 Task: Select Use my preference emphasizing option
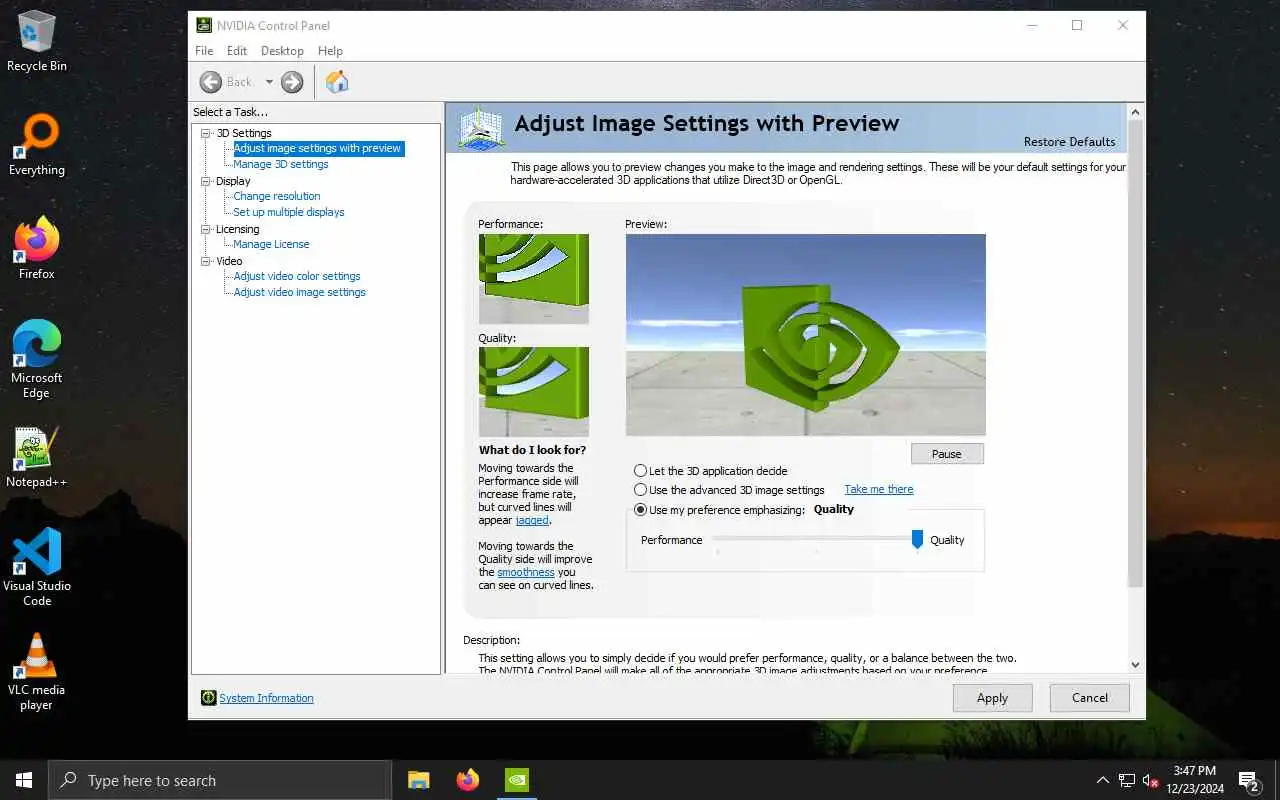[641, 510]
